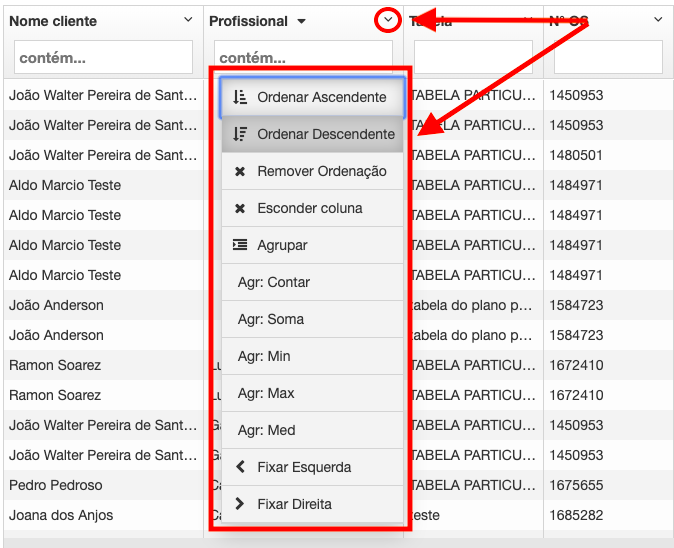Select Agr: Contar from menu
The image size is (674, 548).
pos(273,282)
